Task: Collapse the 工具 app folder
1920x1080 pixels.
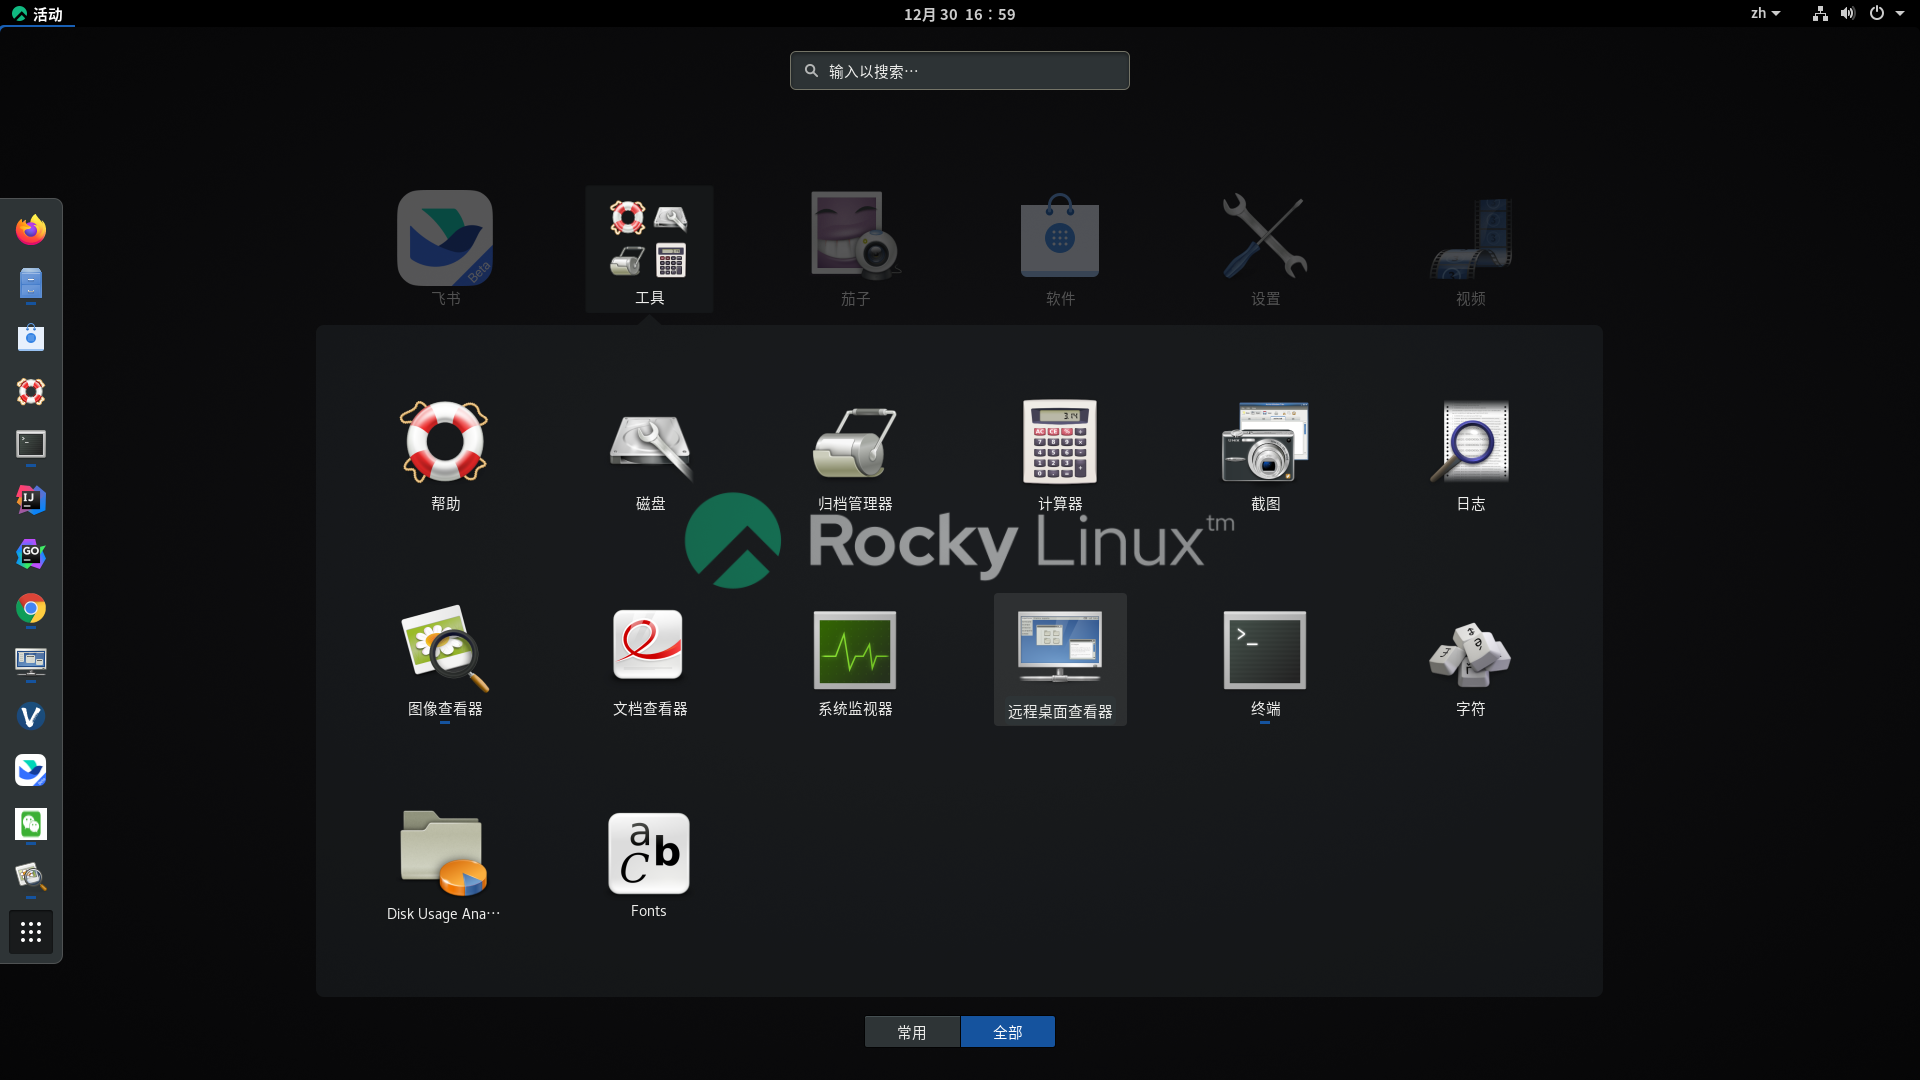Action: 650,249
